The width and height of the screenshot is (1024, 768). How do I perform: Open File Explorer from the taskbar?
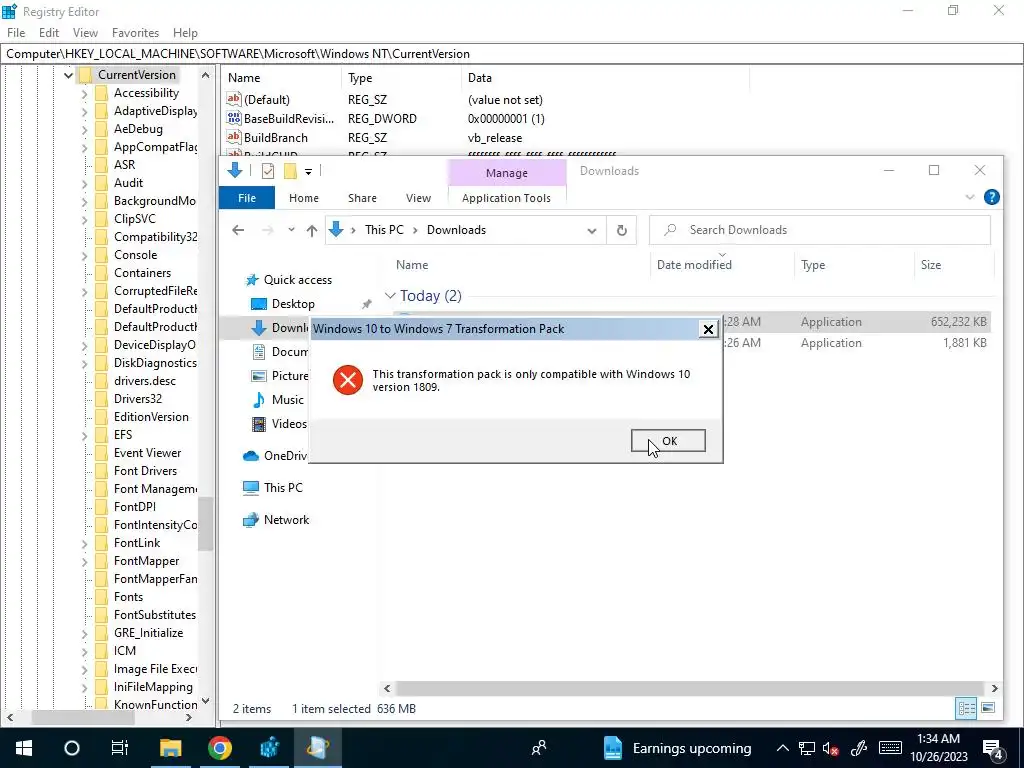tap(170, 748)
